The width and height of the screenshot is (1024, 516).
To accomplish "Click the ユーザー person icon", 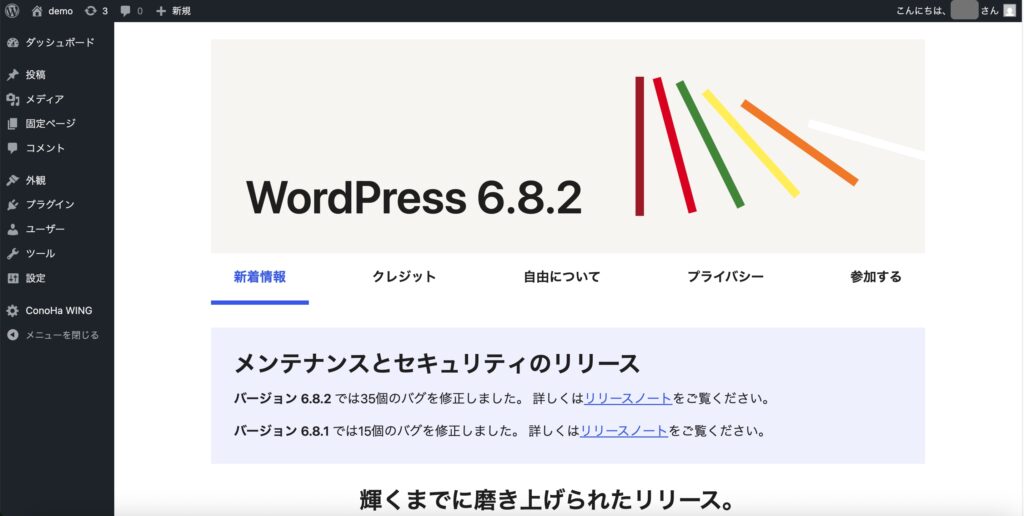I will click(x=12, y=229).
